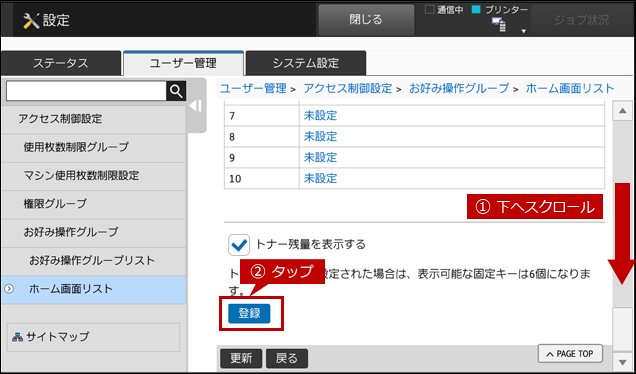The height and width of the screenshot is (374, 636).
Task: Open the システム設定 tab
Action: coord(306,63)
